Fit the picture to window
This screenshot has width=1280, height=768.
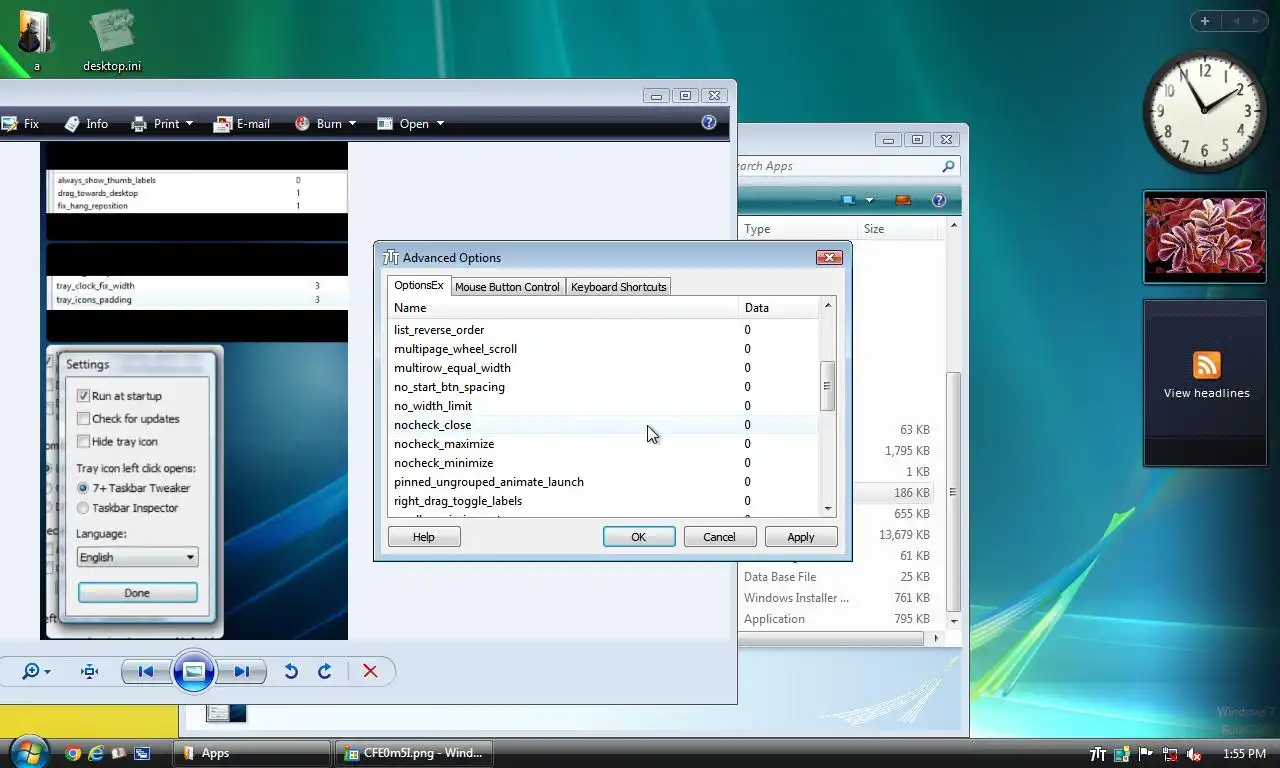[x=90, y=671]
